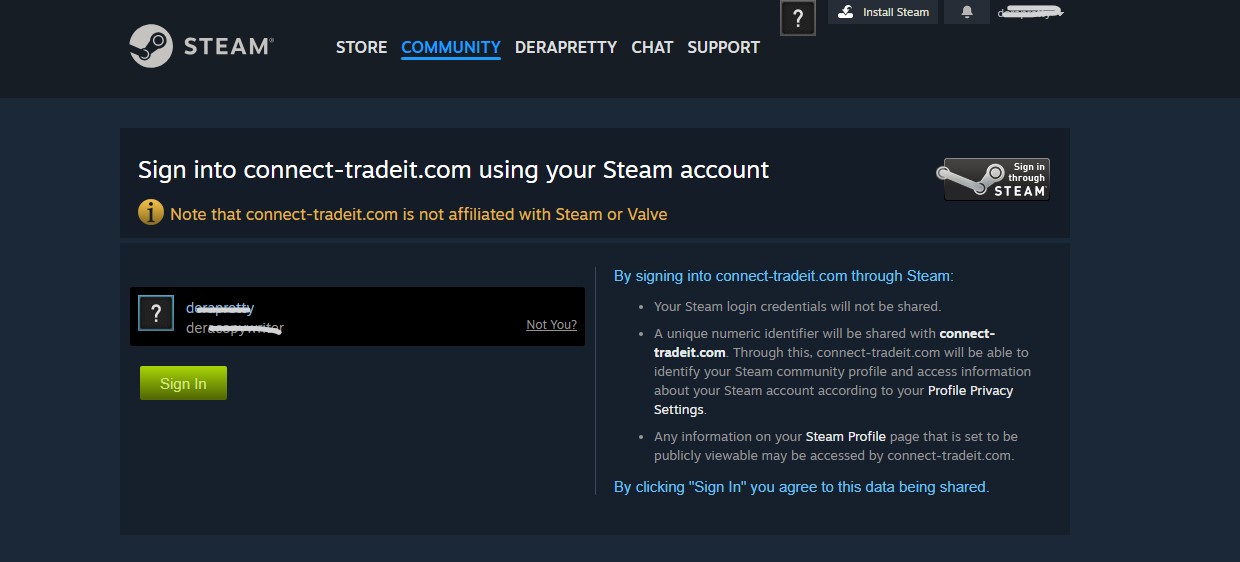Click the Install Steam button
This screenshot has width=1240, height=562.
click(884, 12)
